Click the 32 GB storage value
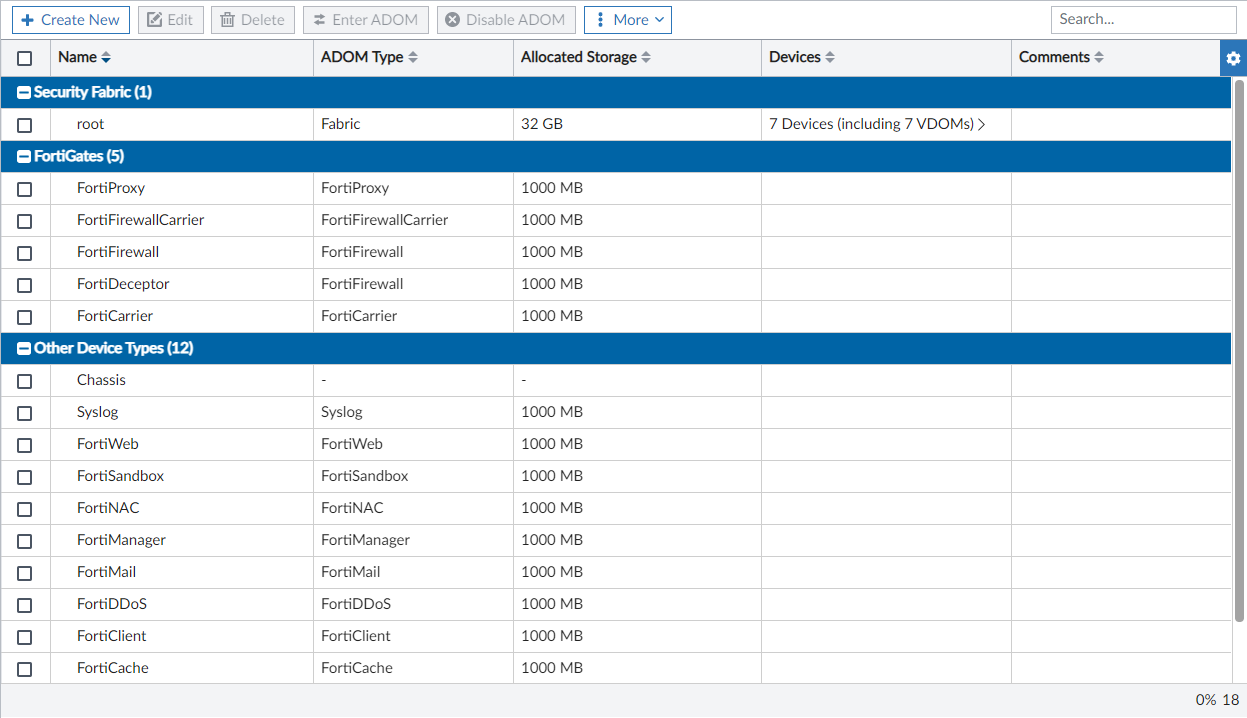Screen dimensions: 1247x718 542,124
